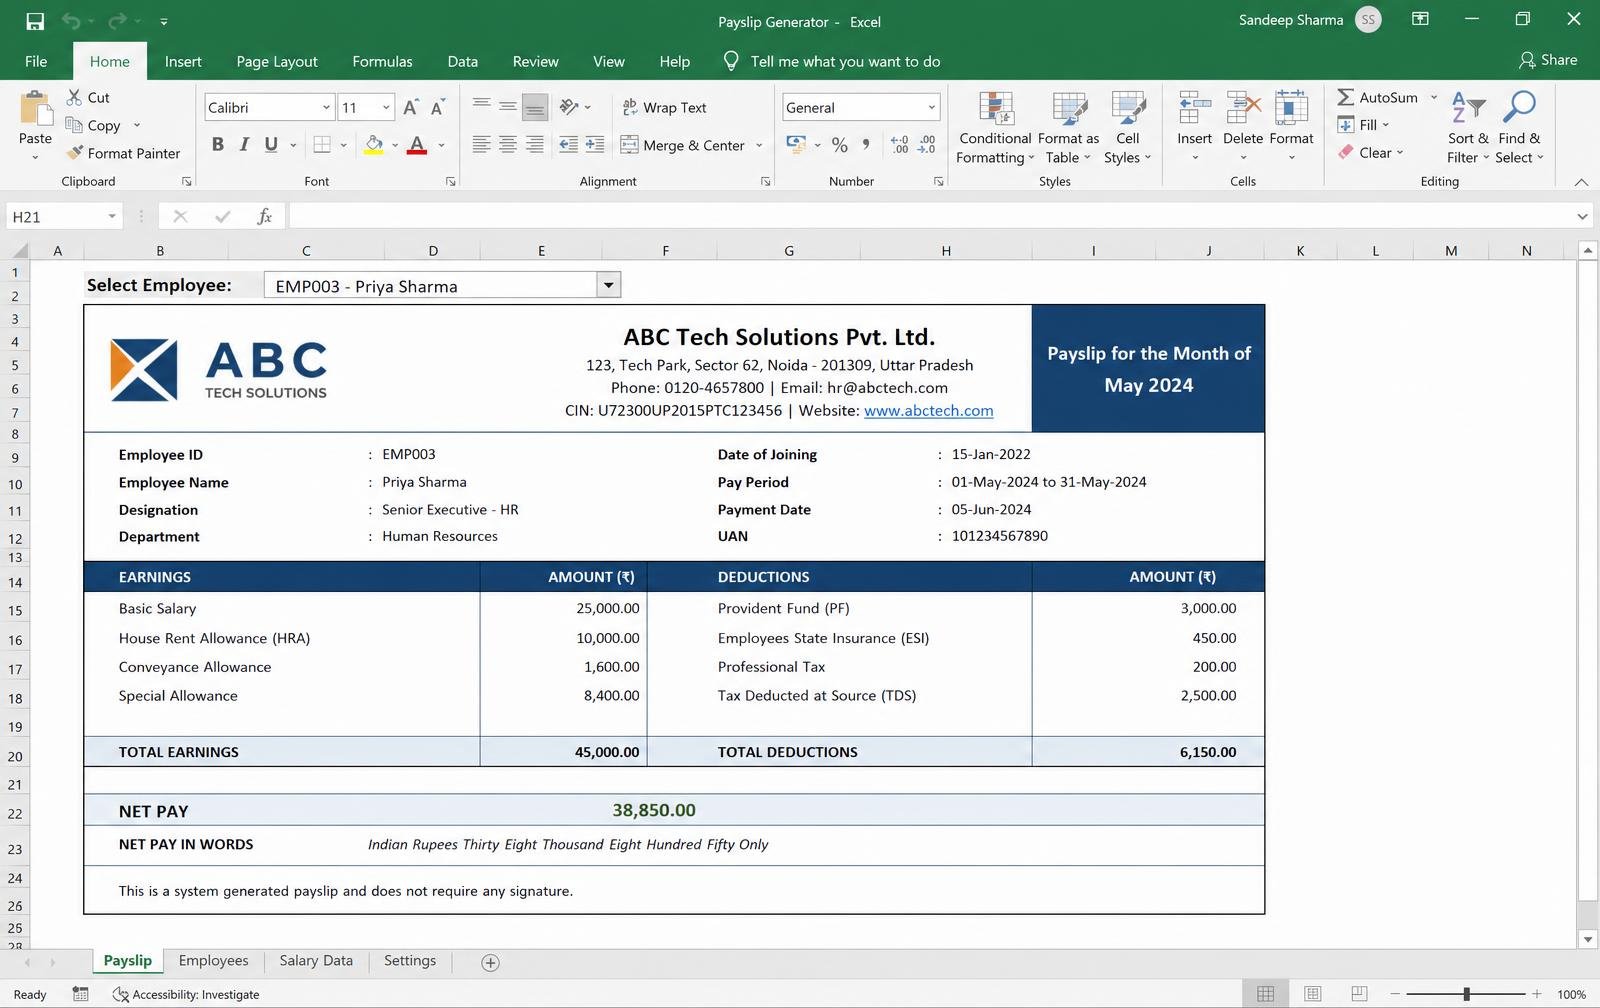This screenshot has width=1600, height=1008.
Task: Apply the yellow Fill Color swatch
Action: (x=374, y=145)
